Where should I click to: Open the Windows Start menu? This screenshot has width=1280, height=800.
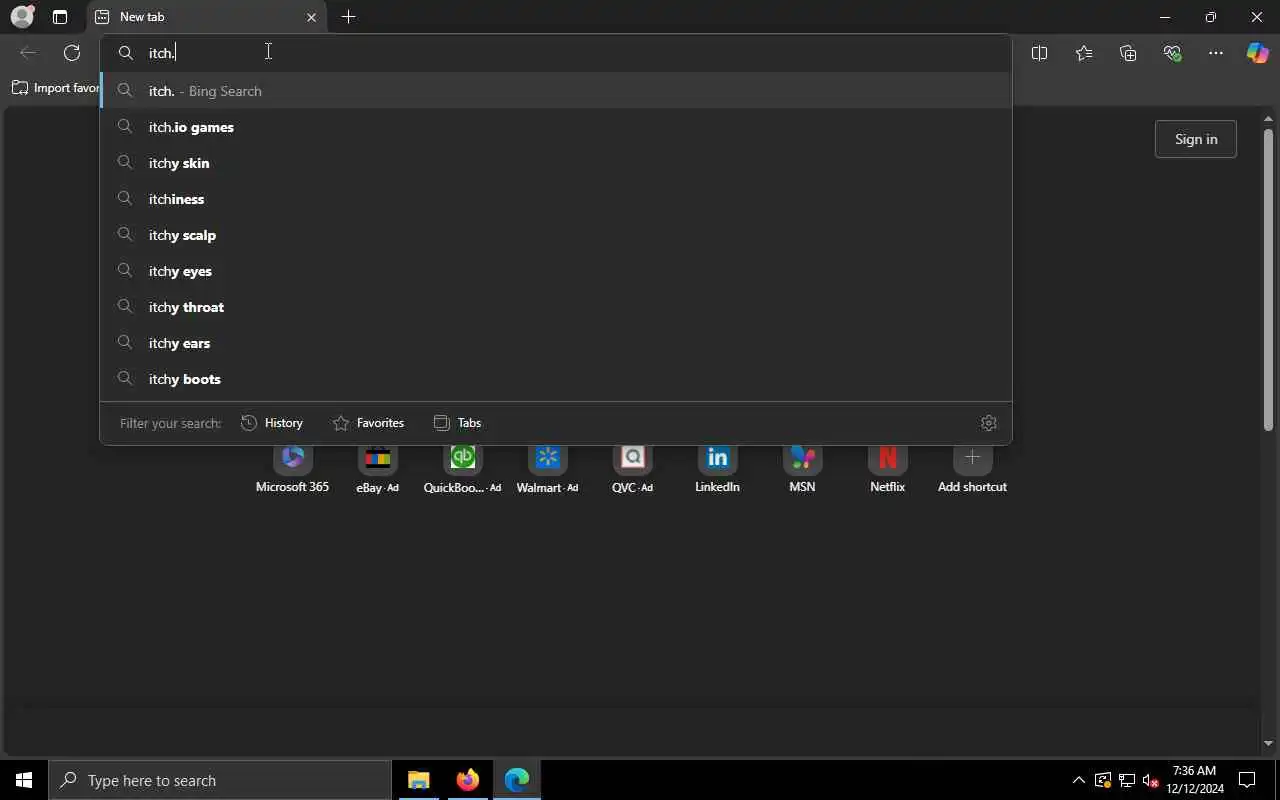pyautogui.click(x=24, y=780)
